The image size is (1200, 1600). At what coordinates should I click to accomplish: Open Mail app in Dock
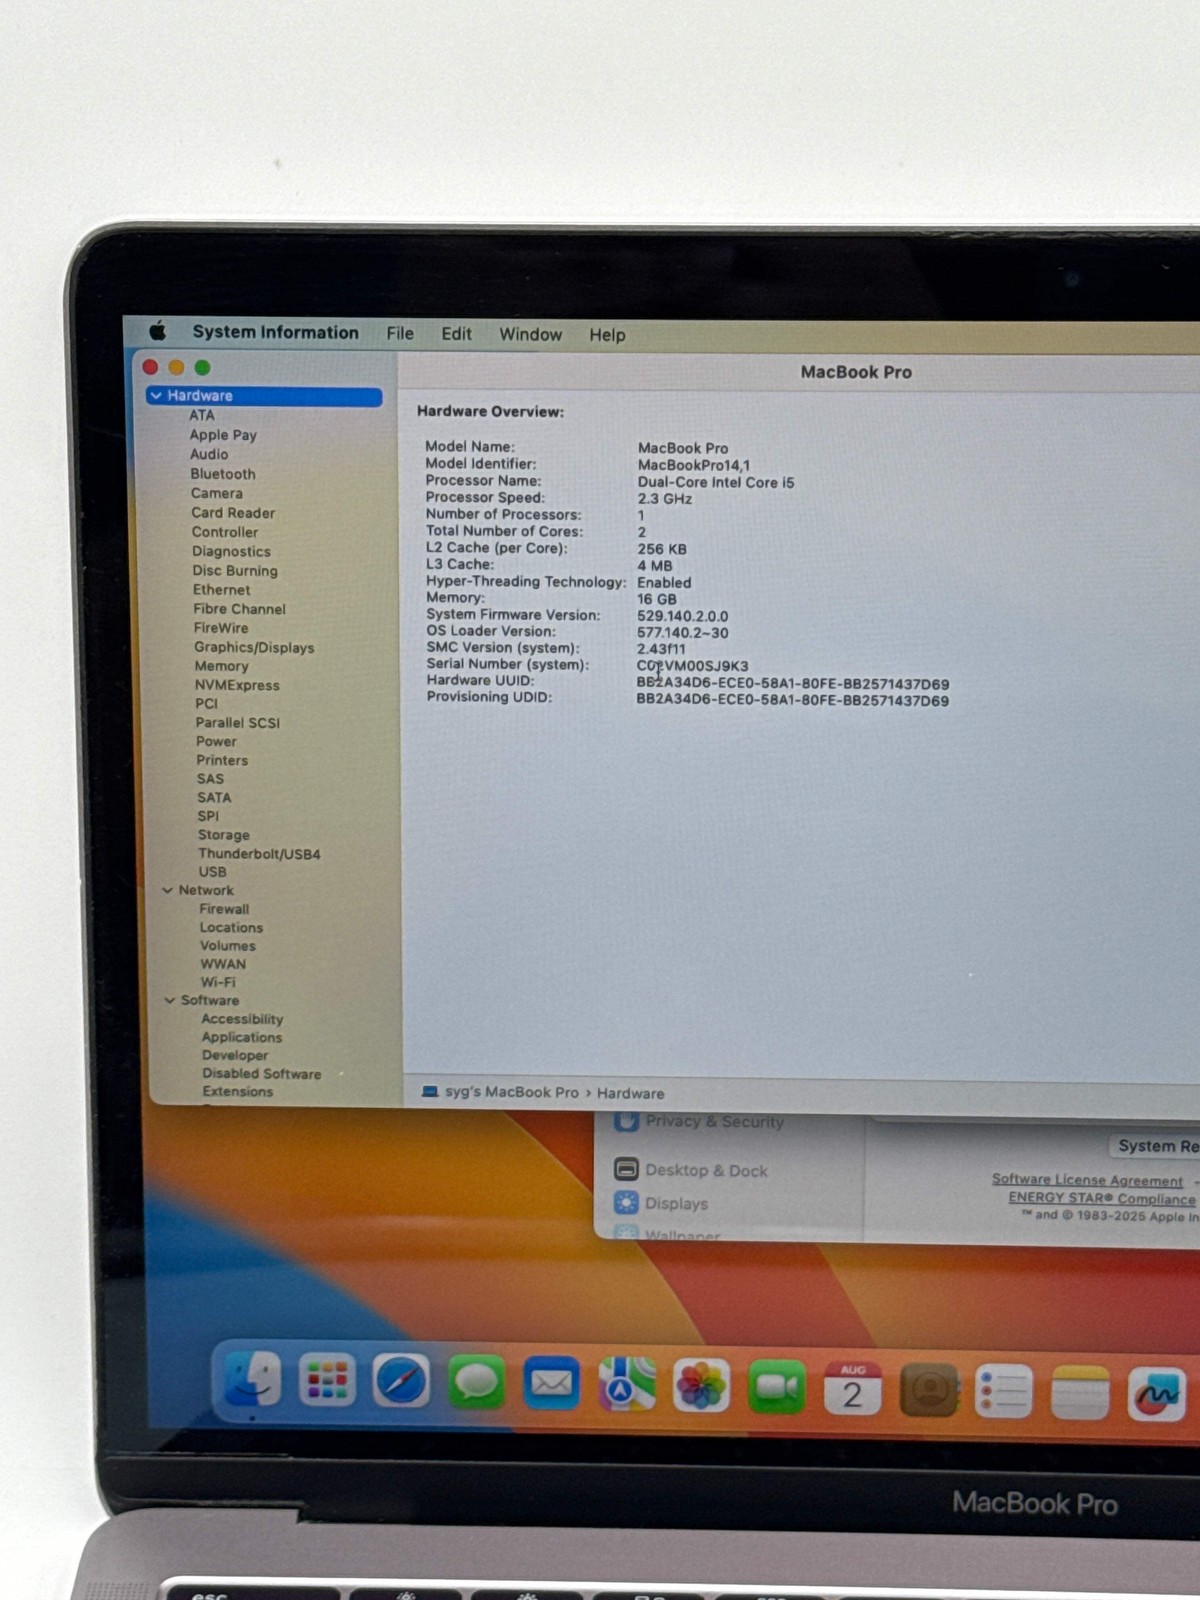tap(551, 1384)
